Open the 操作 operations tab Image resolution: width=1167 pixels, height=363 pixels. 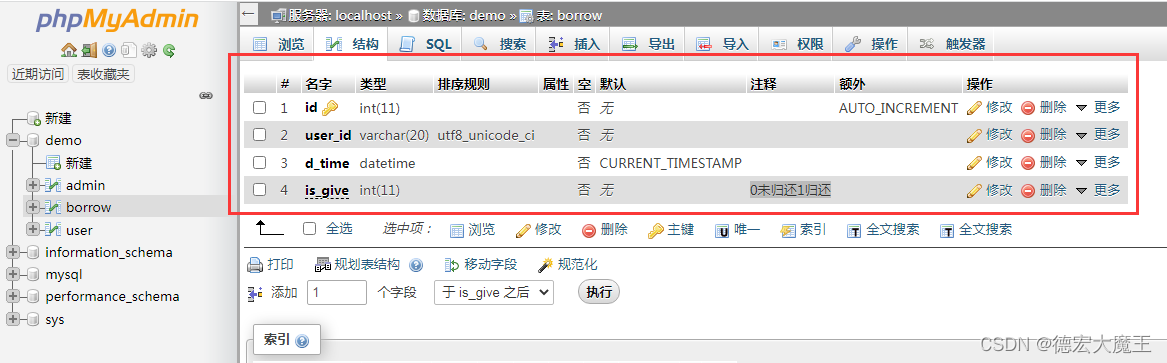(871, 45)
